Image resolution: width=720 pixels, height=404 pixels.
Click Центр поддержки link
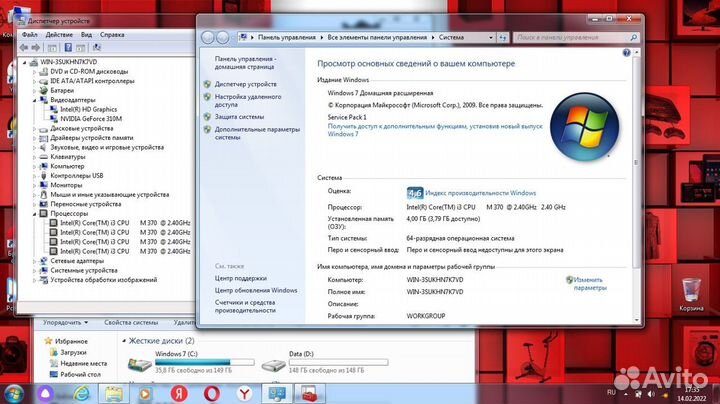(241, 278)
